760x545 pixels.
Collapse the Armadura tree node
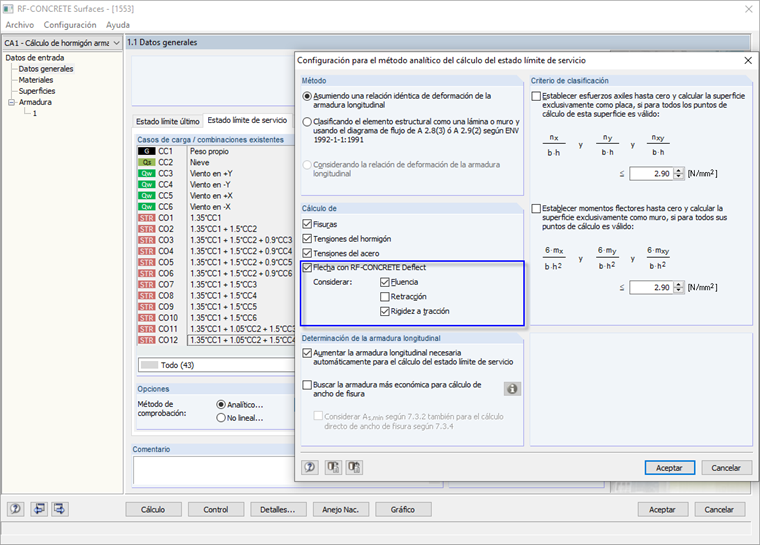[11, 102]
